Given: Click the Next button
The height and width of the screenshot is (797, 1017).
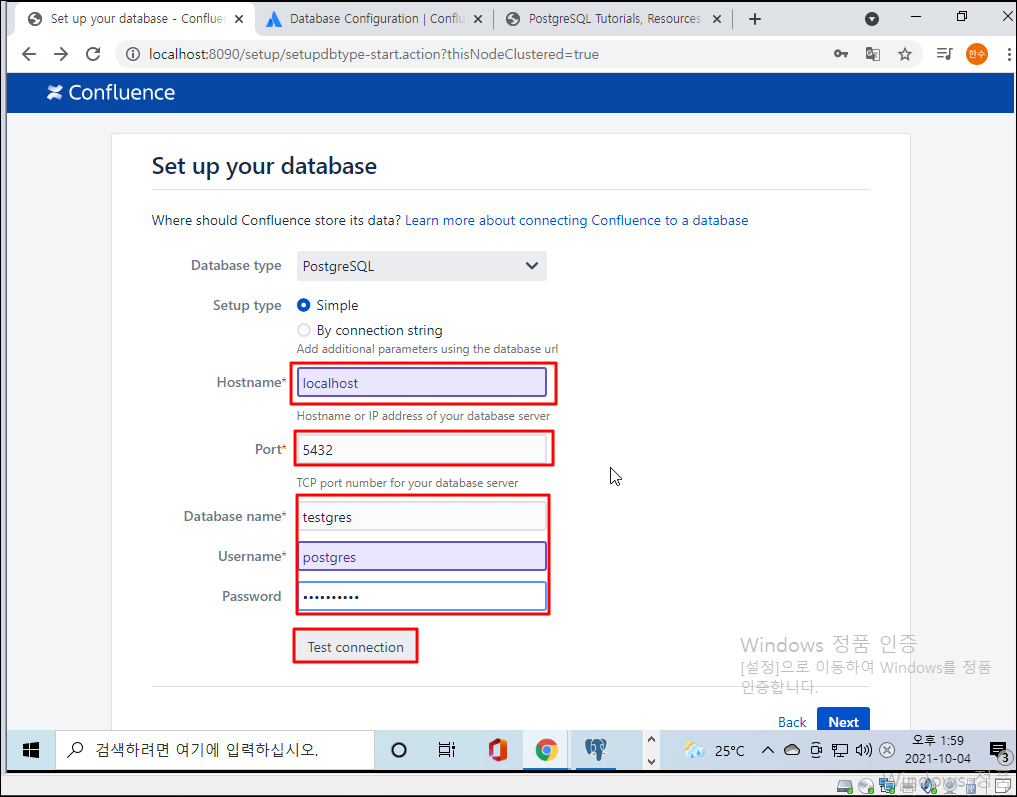Looking at the screenshot, I should pyautogui.click(x=843, y=721).
